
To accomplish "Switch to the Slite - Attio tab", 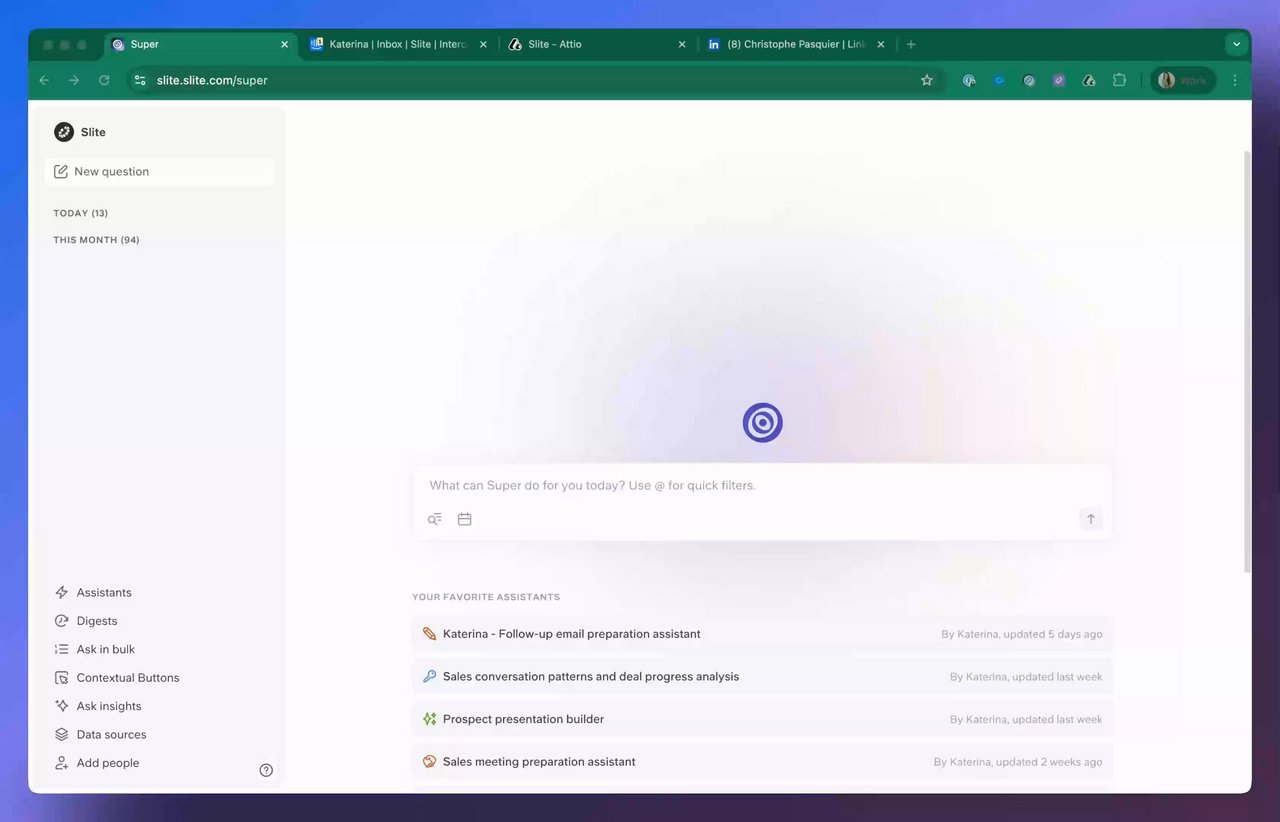I will pyautogui.click(x=597, y=45).
